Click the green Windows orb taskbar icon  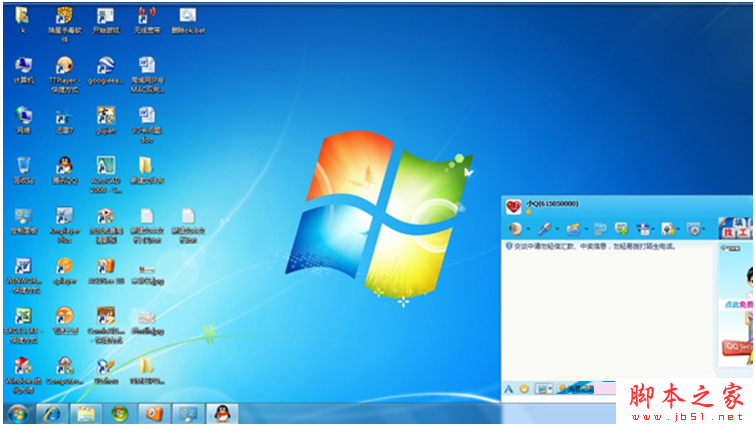119,414
